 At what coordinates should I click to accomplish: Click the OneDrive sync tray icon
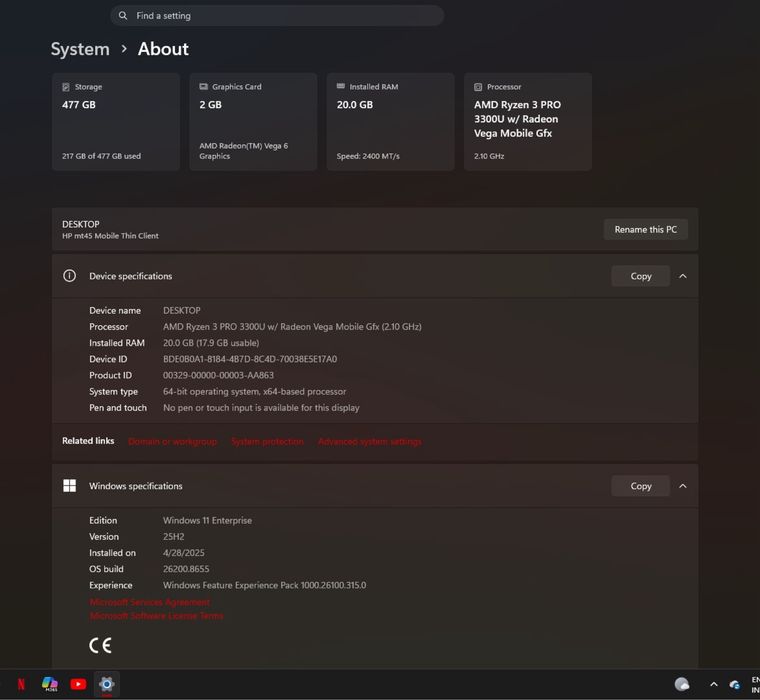tap(735, 684)
